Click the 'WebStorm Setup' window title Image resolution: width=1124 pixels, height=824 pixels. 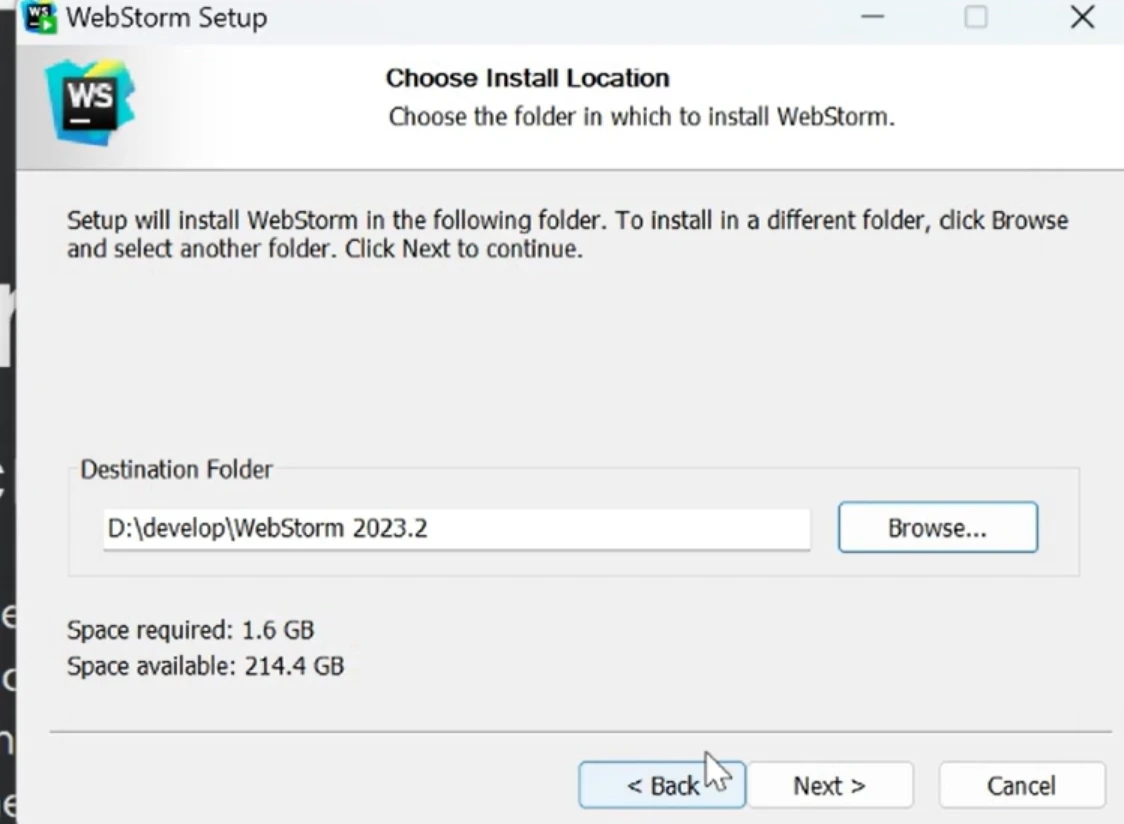pos(166,17)
